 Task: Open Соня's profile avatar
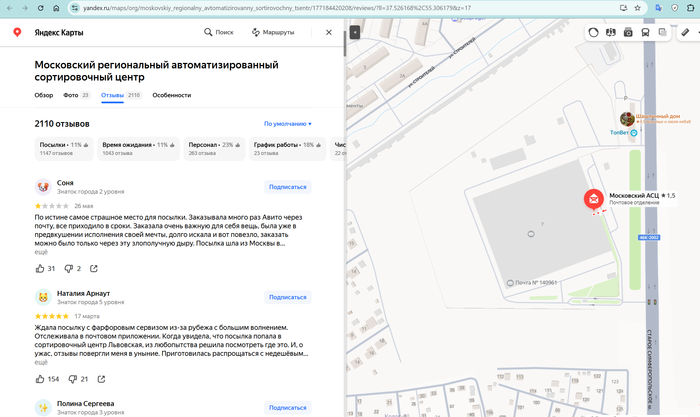[43, 187]
